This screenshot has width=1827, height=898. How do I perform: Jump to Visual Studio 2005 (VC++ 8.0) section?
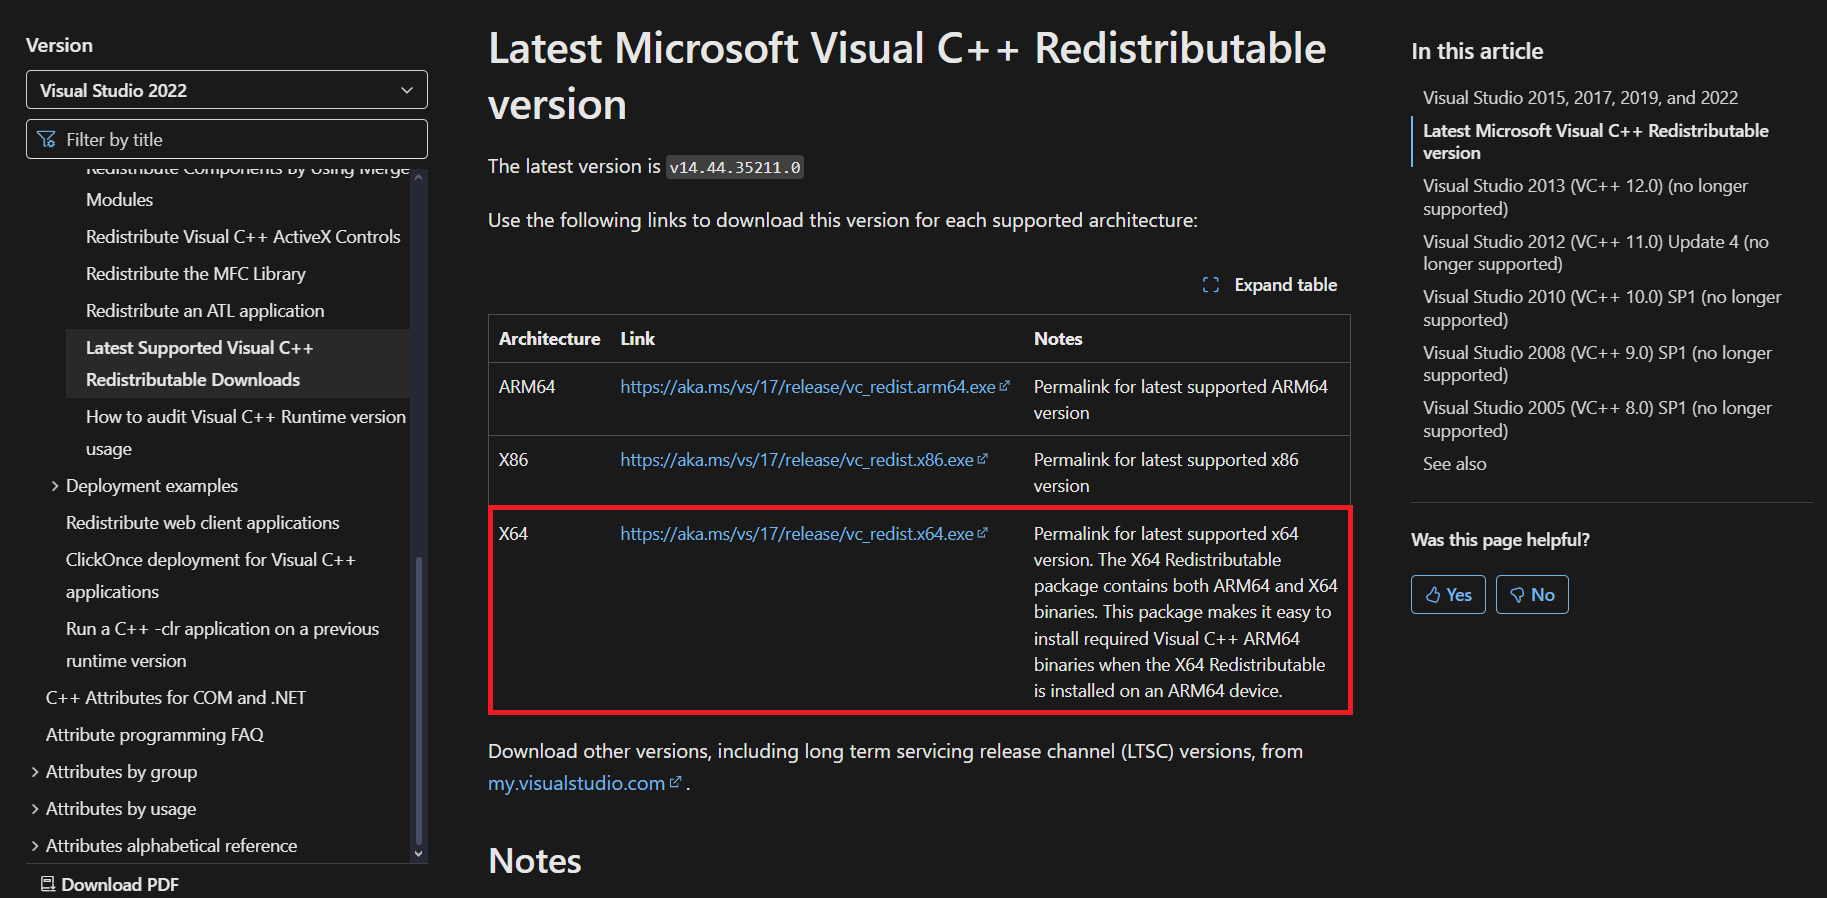(1597, 419)
